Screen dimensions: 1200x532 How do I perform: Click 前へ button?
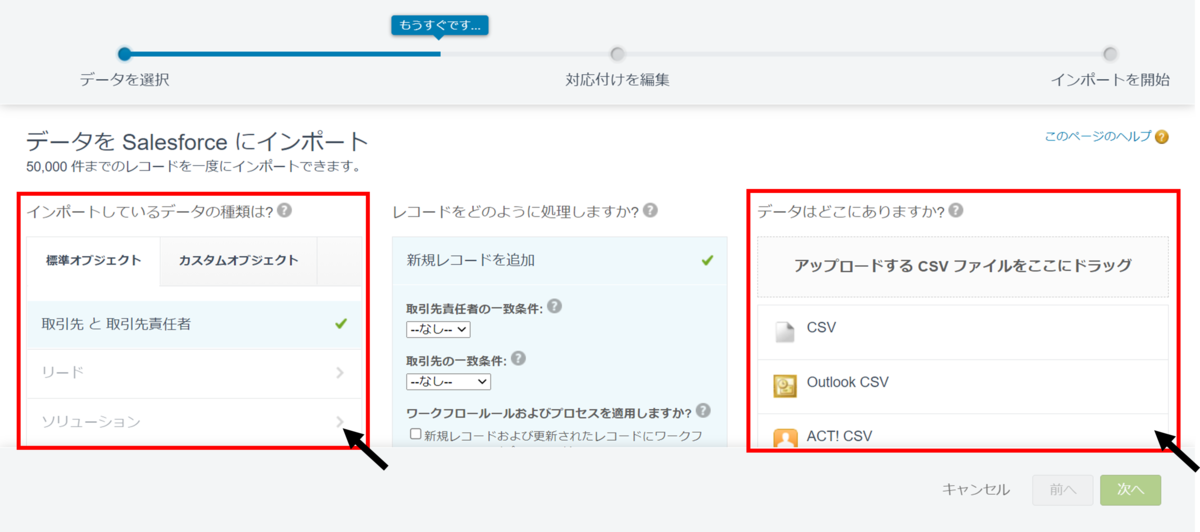click(1063, 490)
